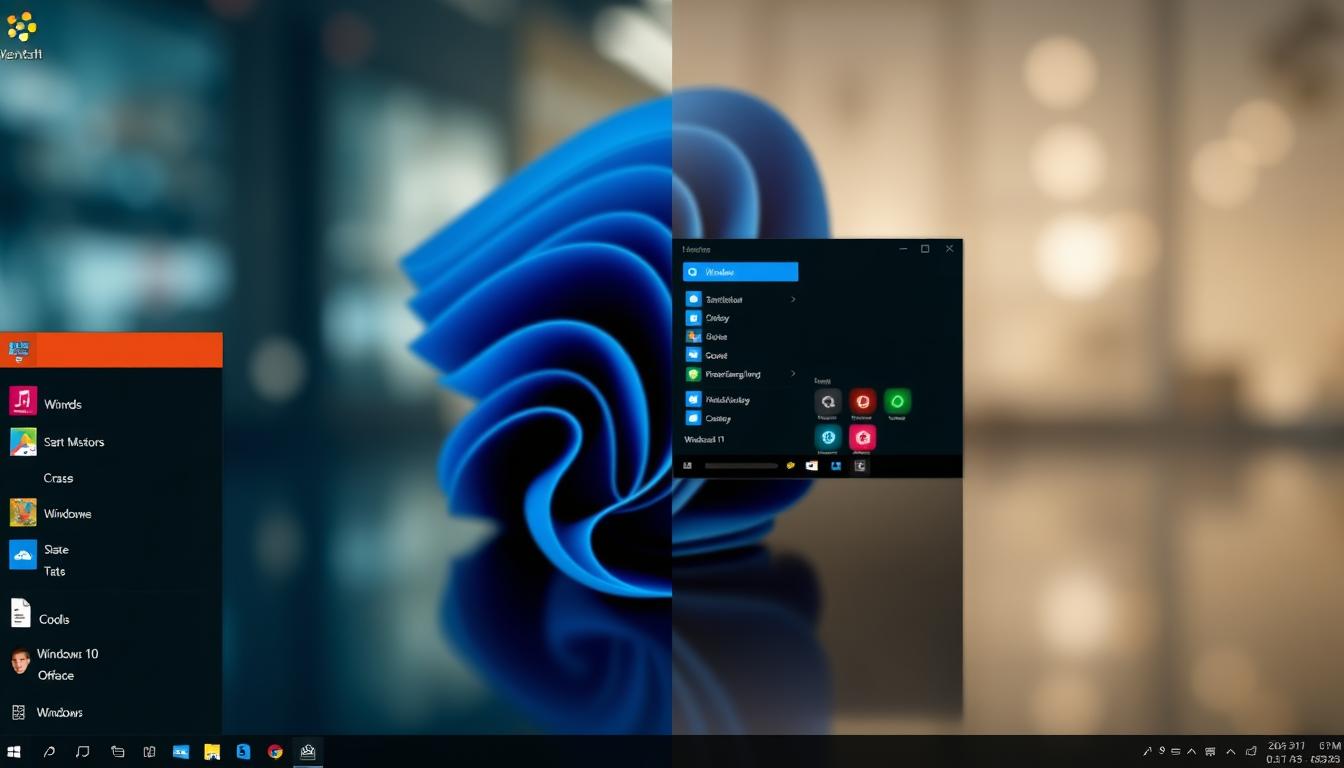Close the small dark window
The height and width of the screenshot is (768, 1344).
coord(949,249)
